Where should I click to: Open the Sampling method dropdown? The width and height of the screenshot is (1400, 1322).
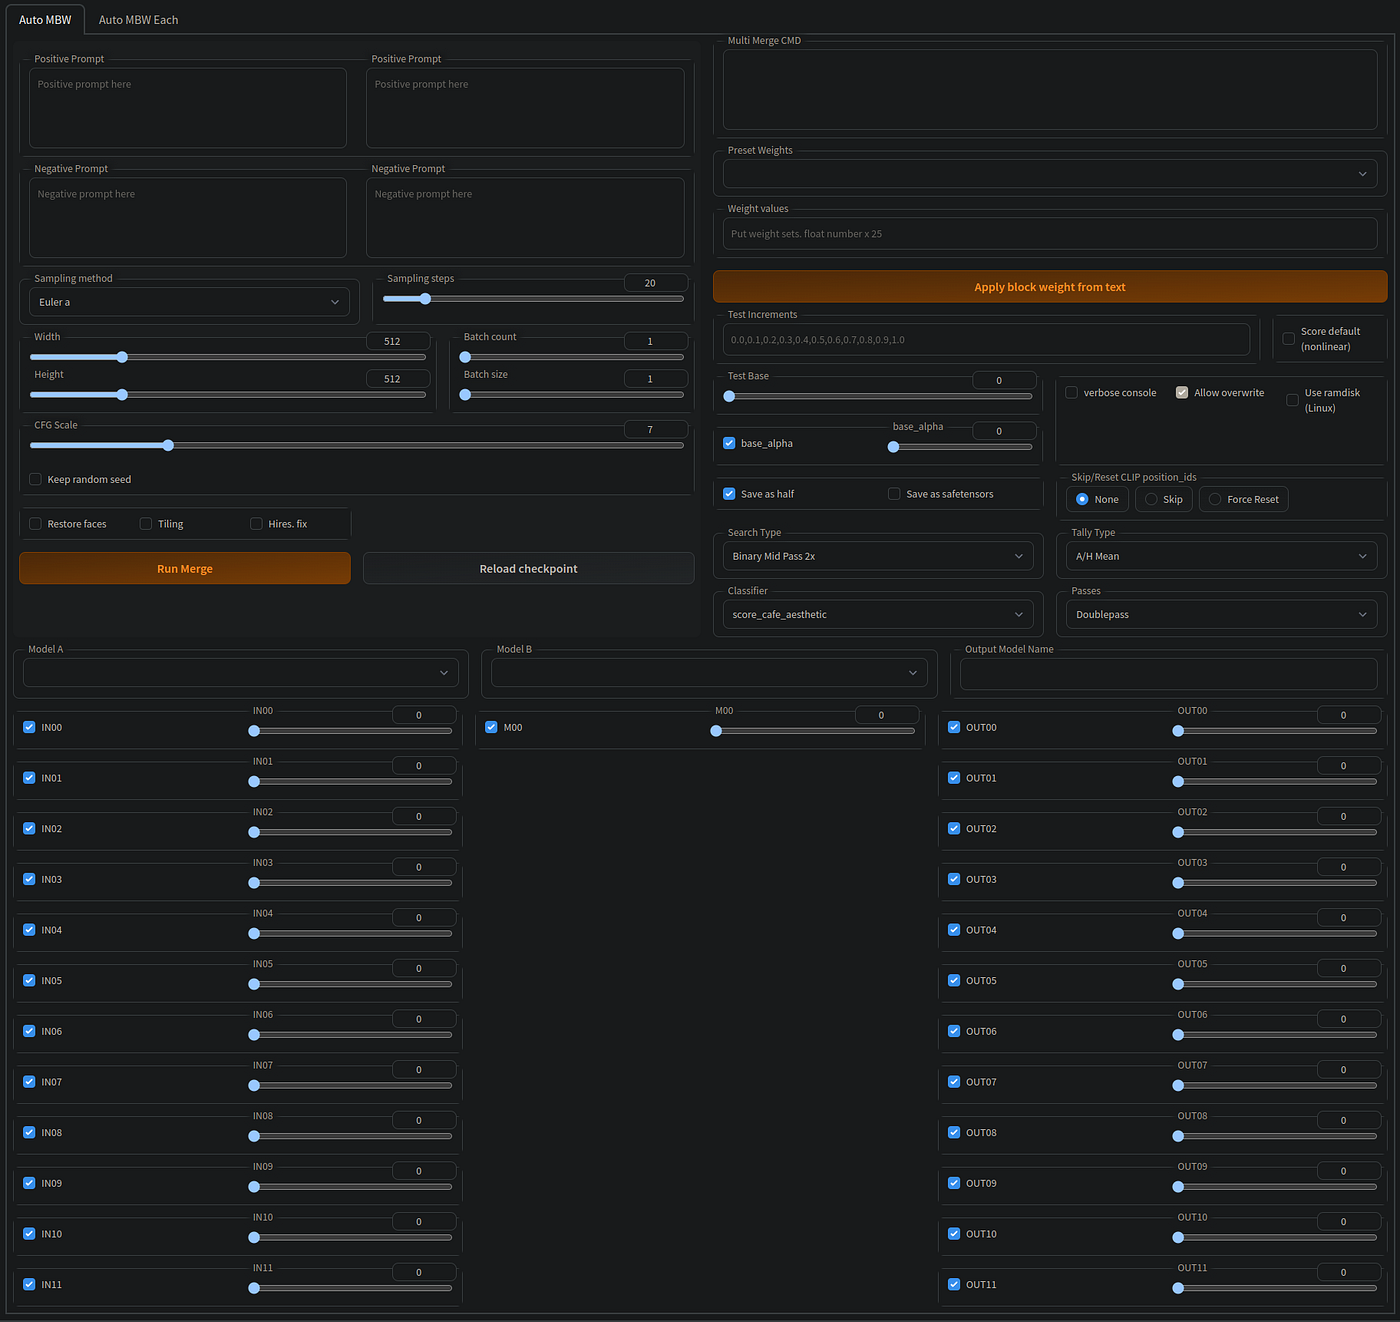tap(190, 302)
